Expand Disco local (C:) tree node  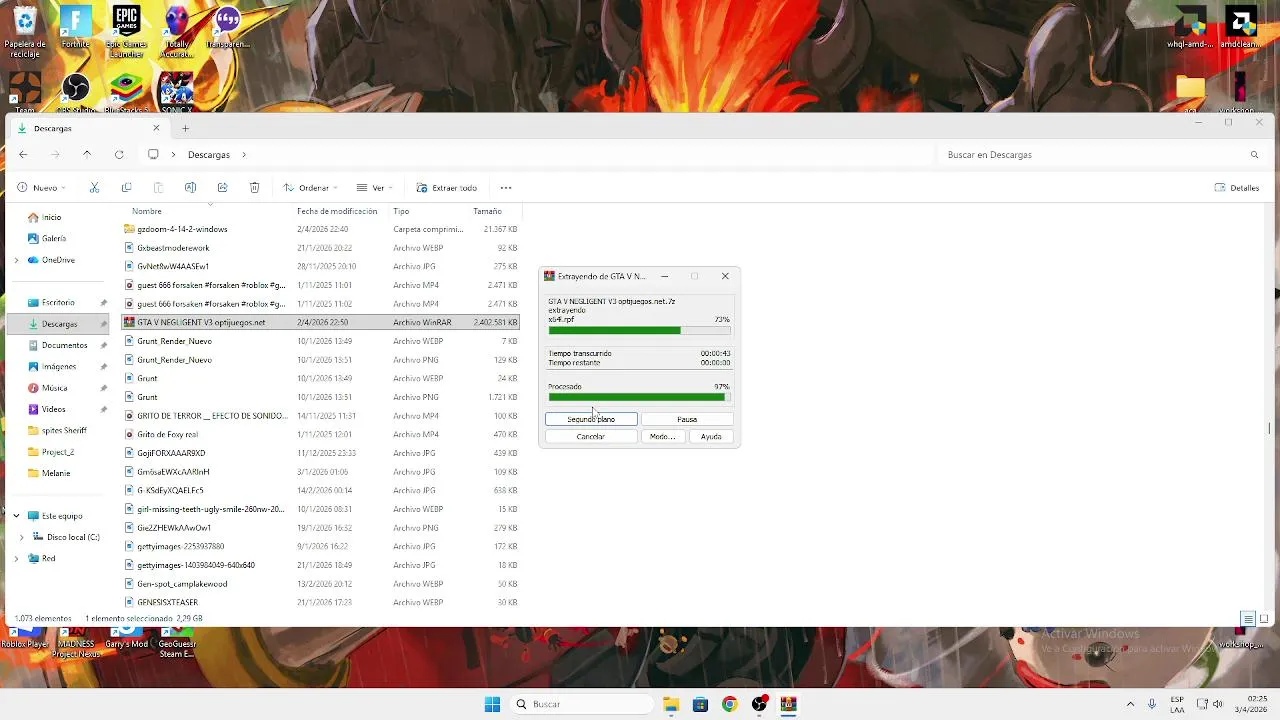pyautogui.click(x=22, y=537)
